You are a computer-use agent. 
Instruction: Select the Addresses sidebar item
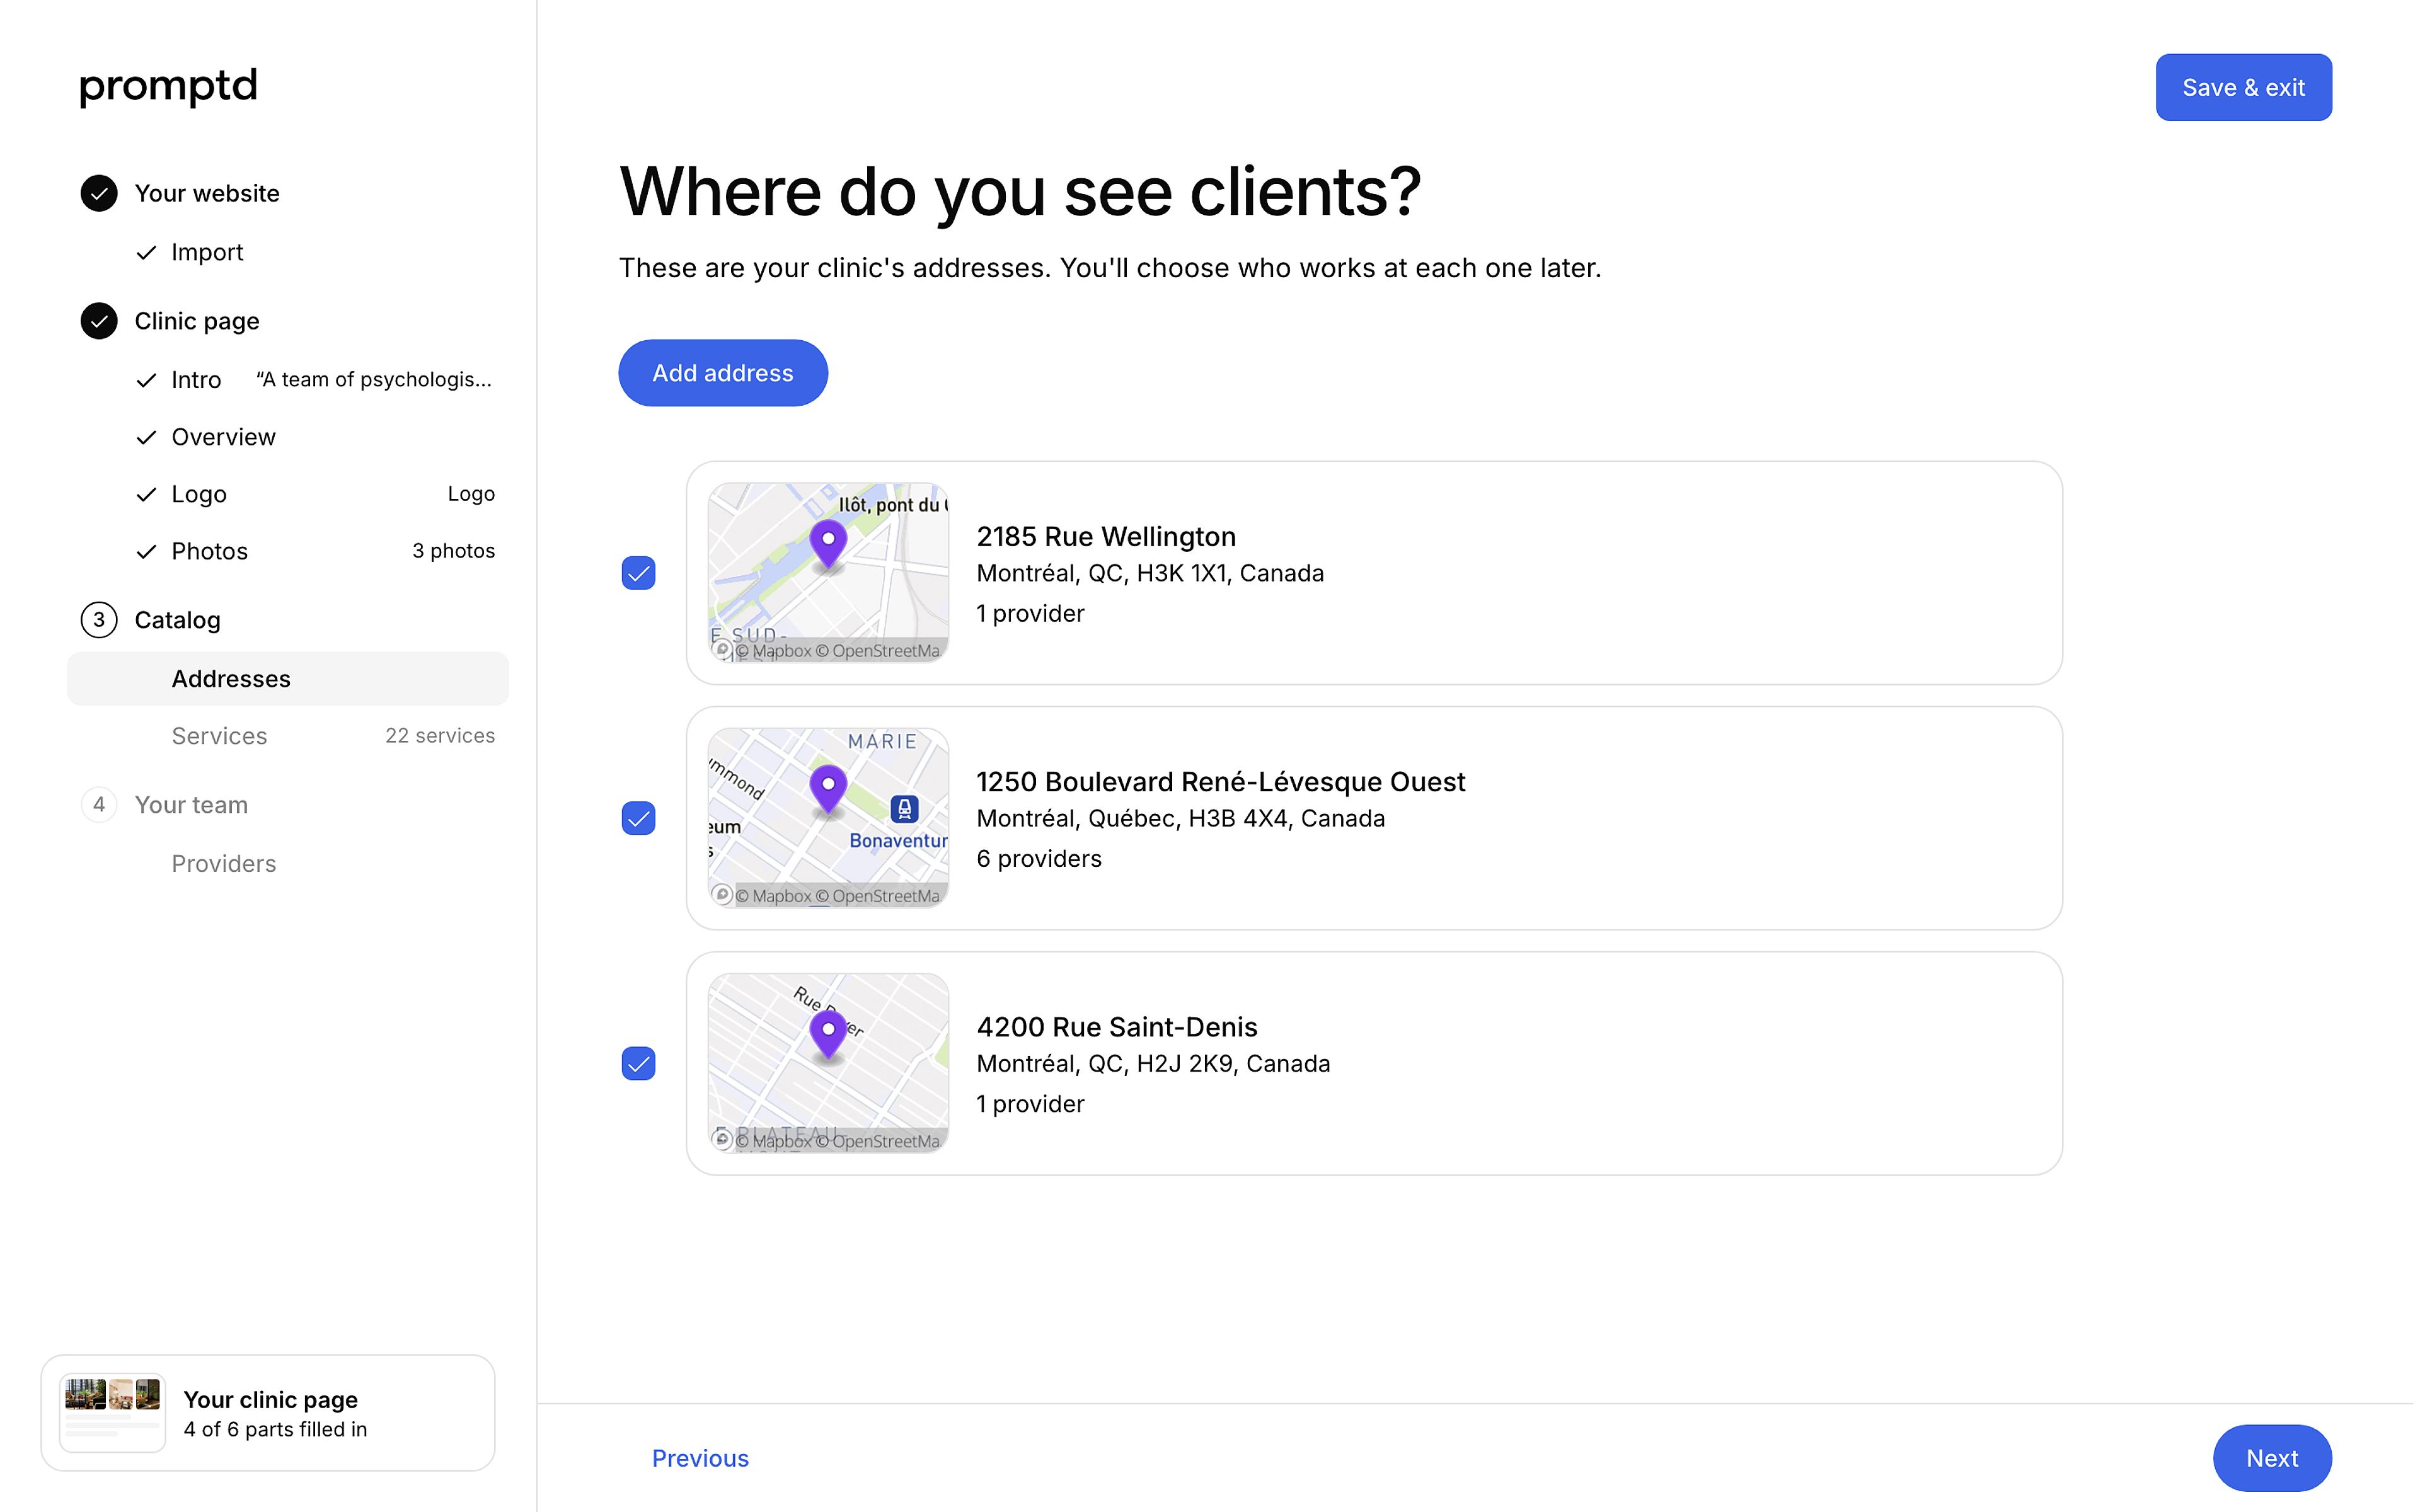tap(288, 679)
